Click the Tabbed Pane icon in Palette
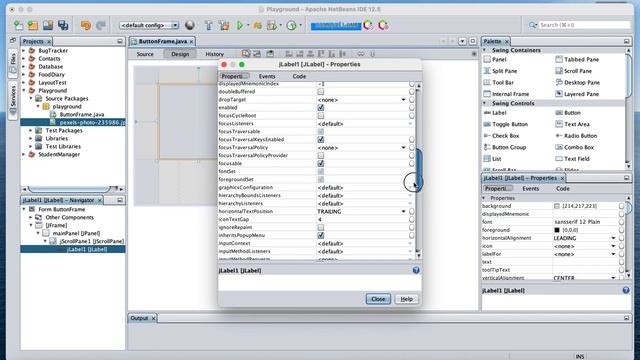 [x=559, y=59]
